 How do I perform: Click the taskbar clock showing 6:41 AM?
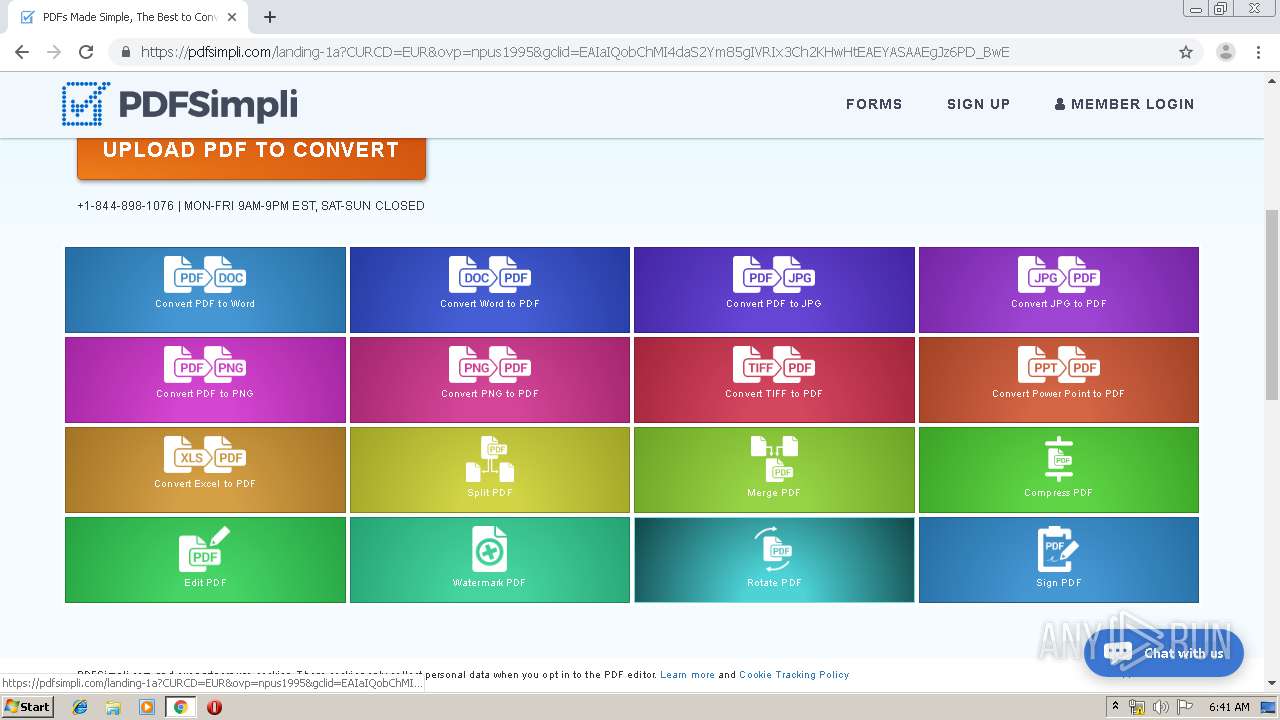click(x=1229, y=707)
